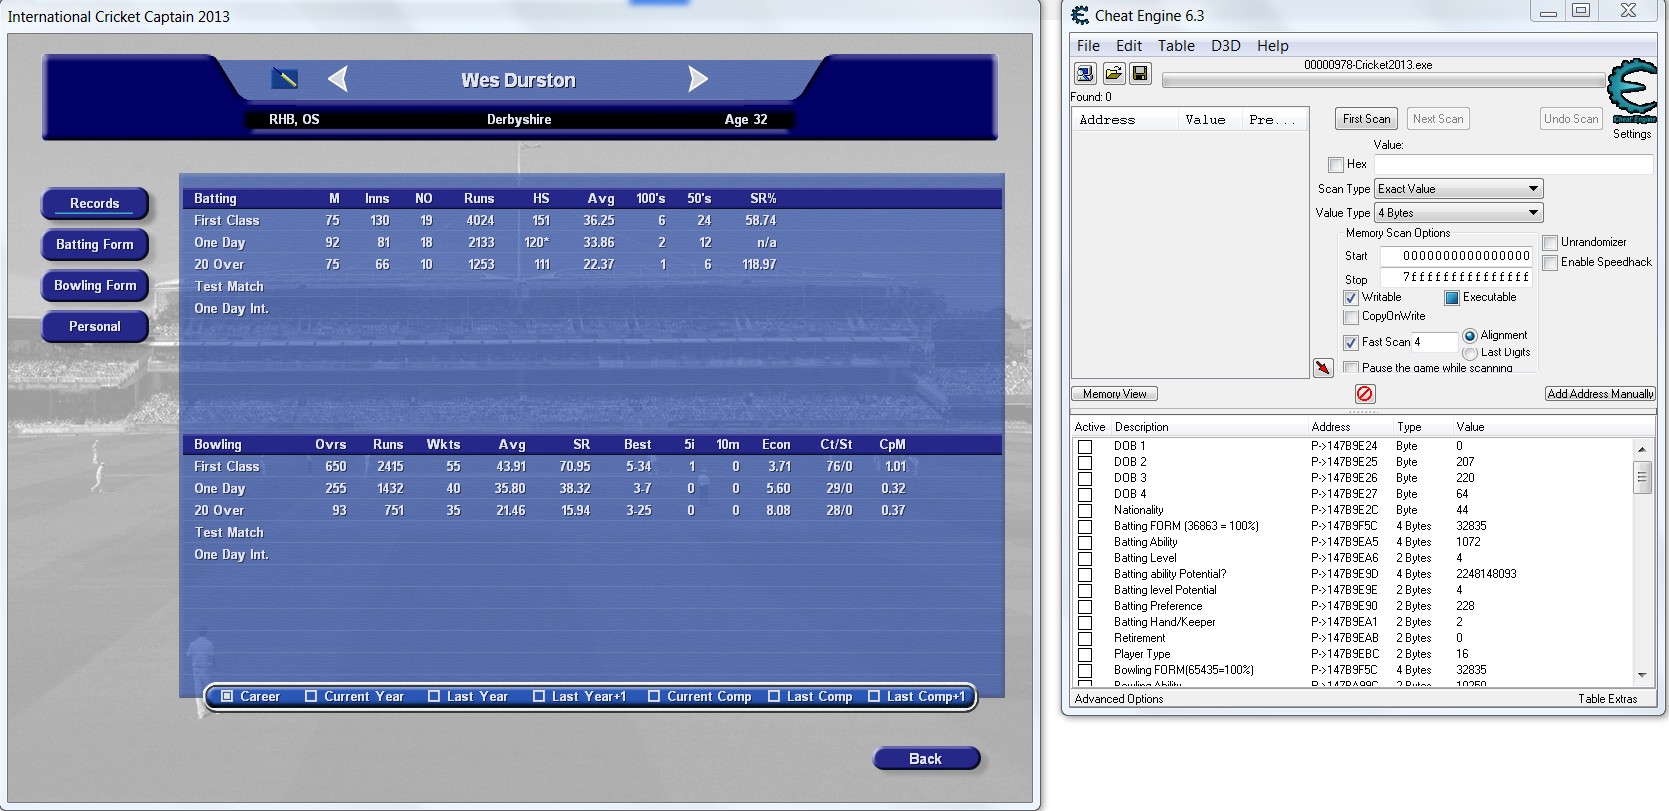
Task: Click the red clear address list icon
Action: coord(1365,394)
